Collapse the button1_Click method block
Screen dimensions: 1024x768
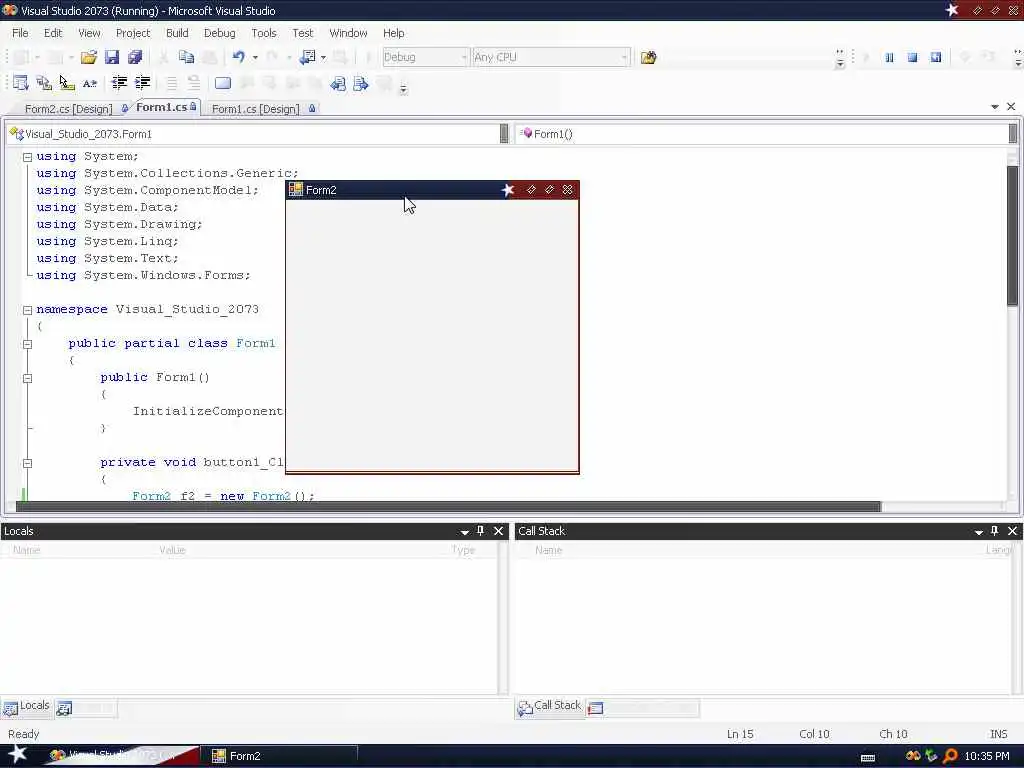[x=27, y=463]
